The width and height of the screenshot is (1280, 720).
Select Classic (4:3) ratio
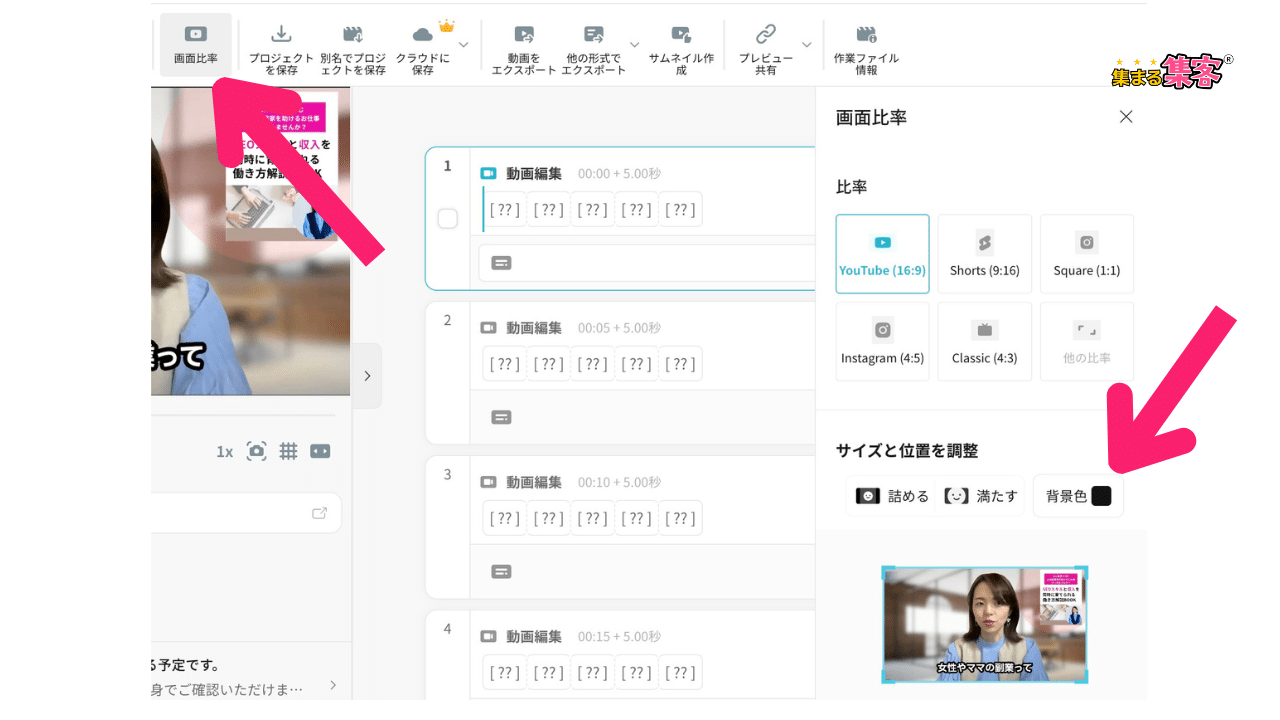[985, 341]
